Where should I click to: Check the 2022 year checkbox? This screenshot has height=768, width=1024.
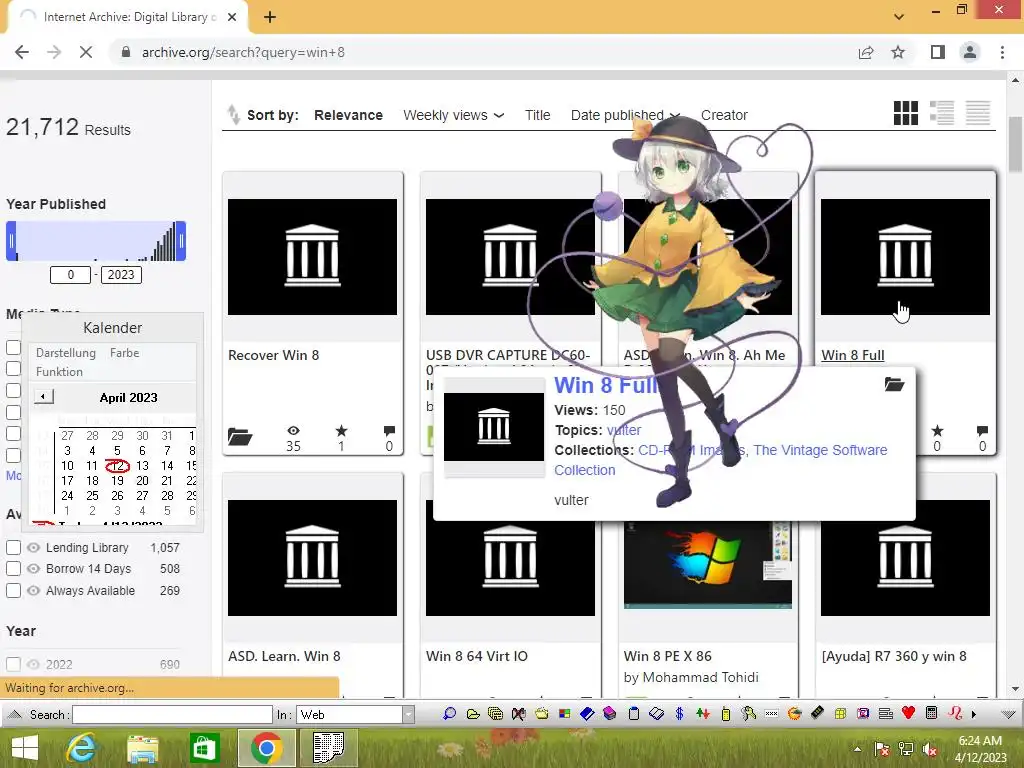pyautogui.click(x=13, y=664)
